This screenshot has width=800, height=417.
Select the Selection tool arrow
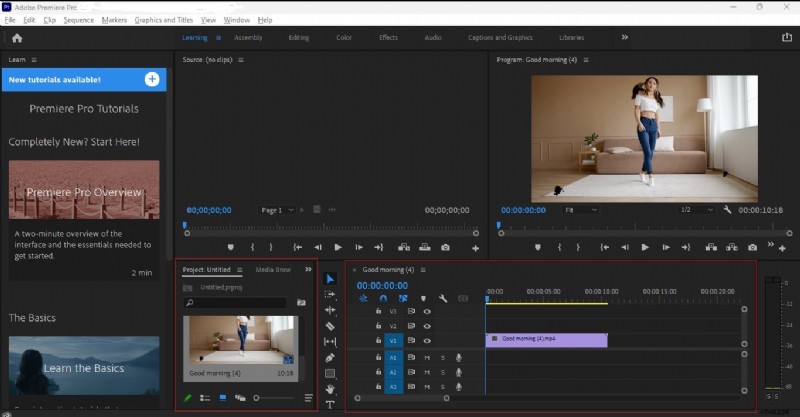pyautogui.click(x=330, y=279)
